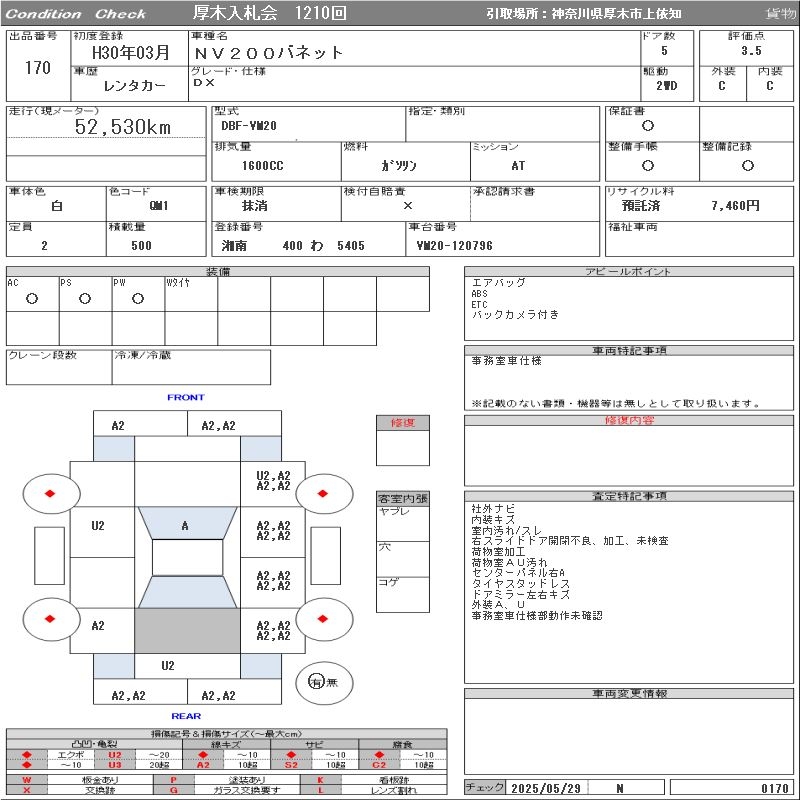
Task: Expand the 査定特記事項 section header
Action: [x=630, y=496]
